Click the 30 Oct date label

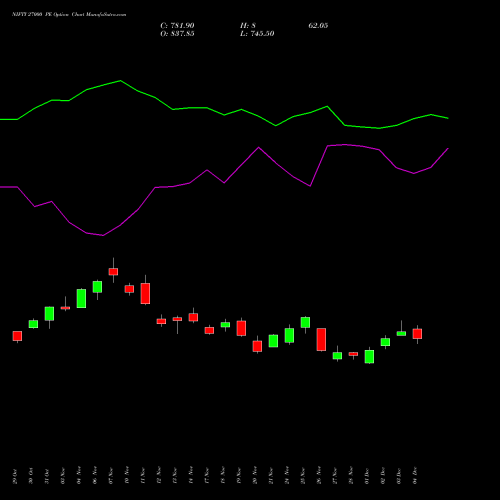pyautogui.click(x=31, y=476)
